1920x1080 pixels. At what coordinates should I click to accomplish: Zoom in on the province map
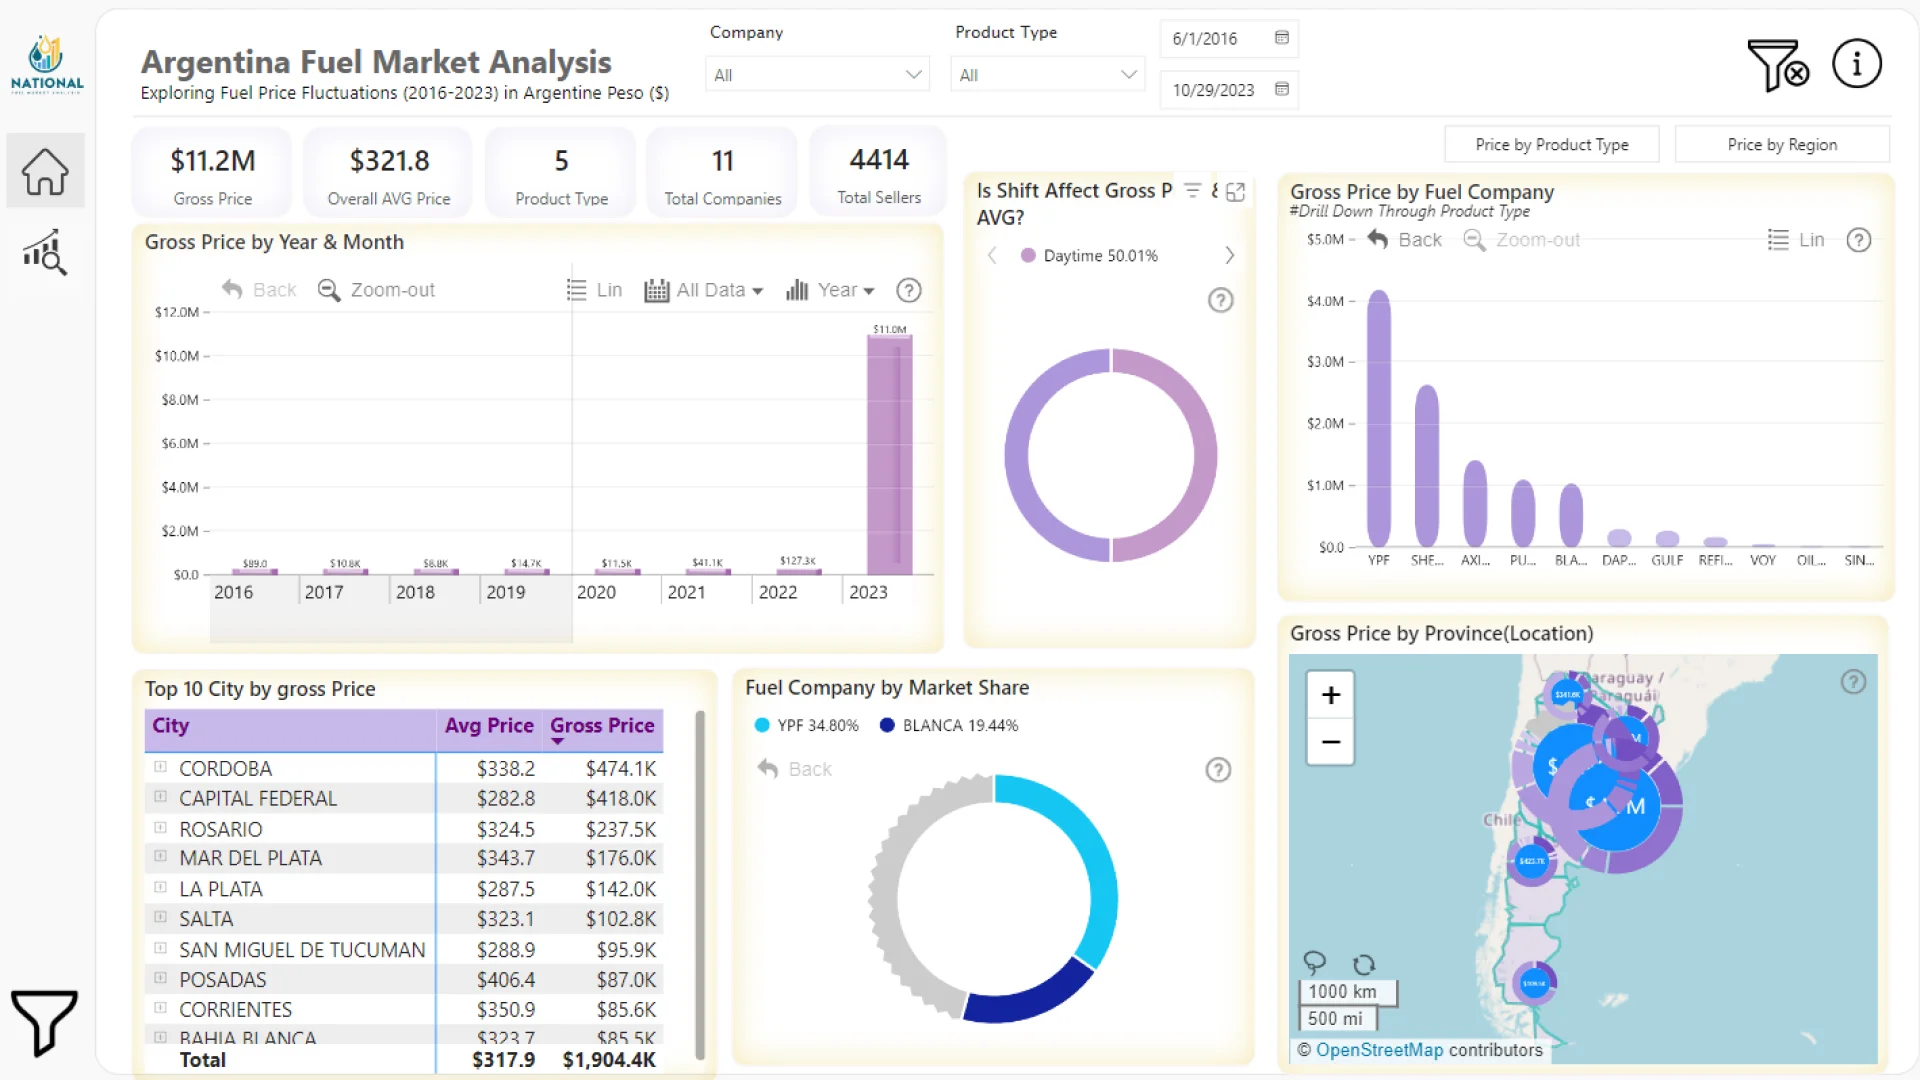click(1330, 695)
